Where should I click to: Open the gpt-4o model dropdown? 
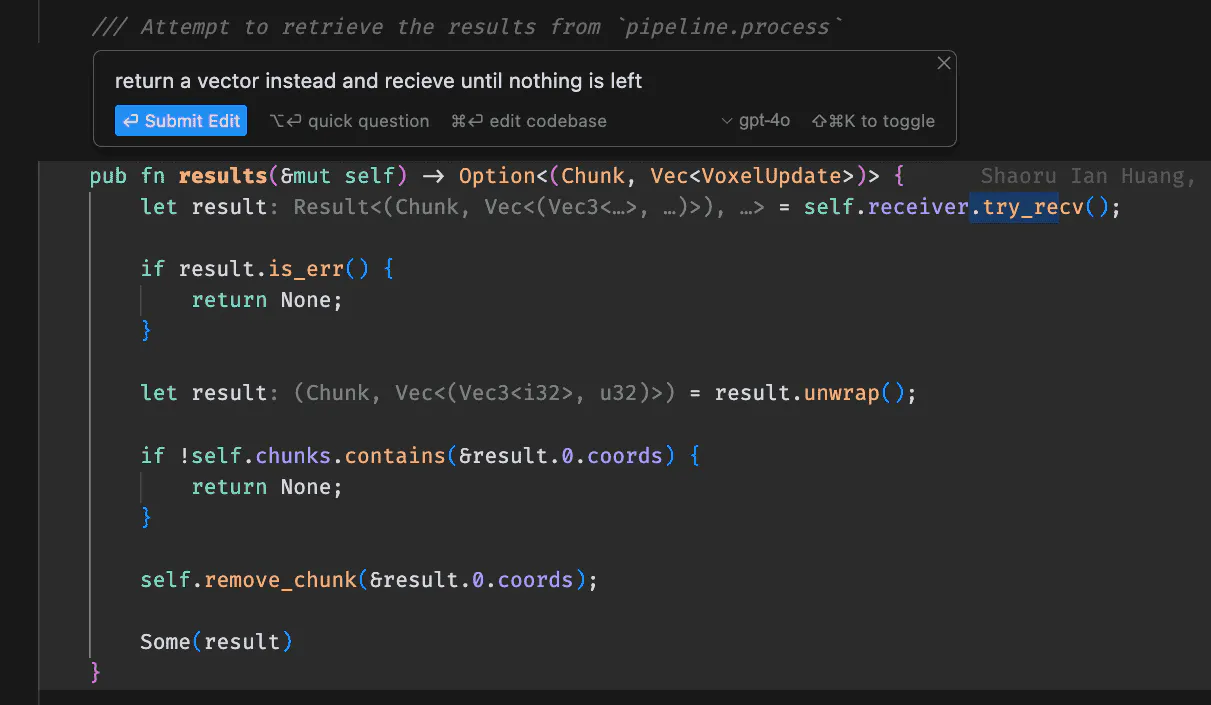[756, 121]
